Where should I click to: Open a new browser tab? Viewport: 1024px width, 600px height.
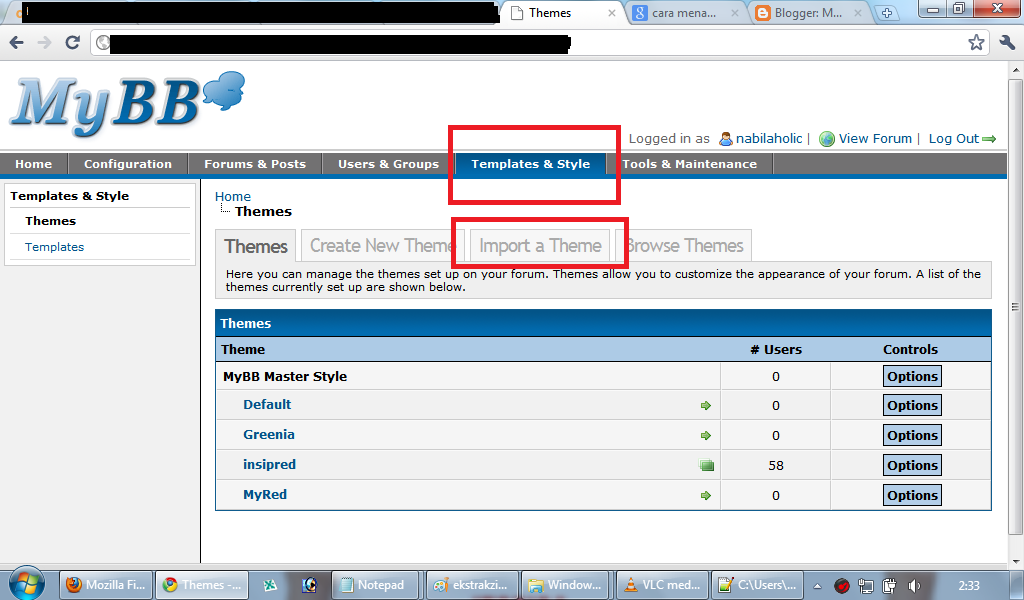(886, 13)
